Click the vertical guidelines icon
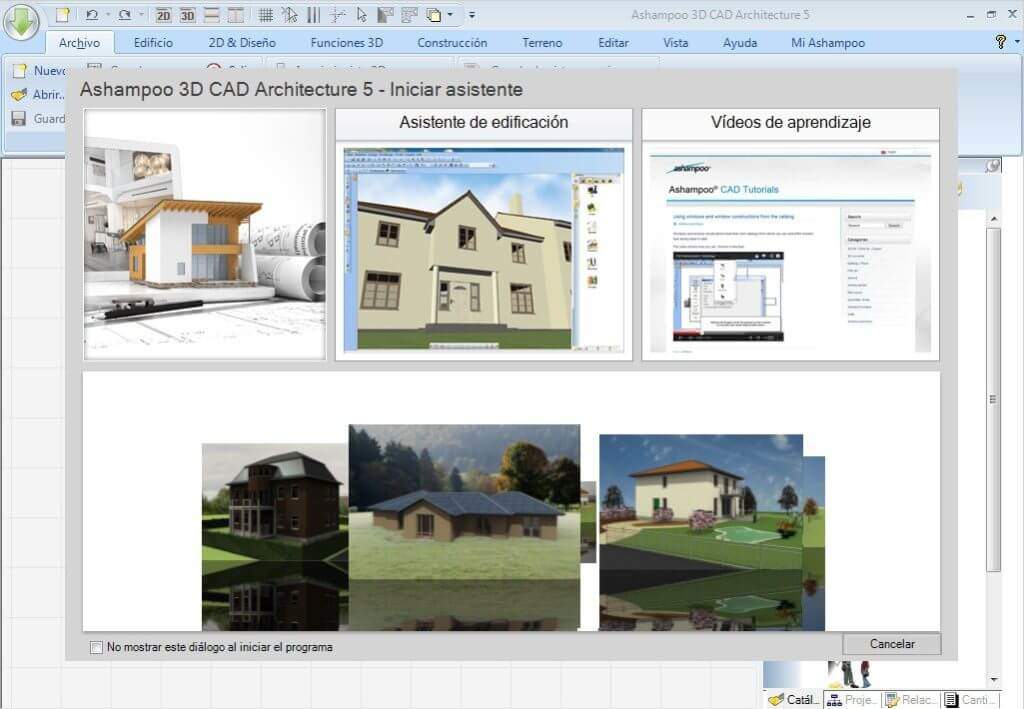 [313, 15]
